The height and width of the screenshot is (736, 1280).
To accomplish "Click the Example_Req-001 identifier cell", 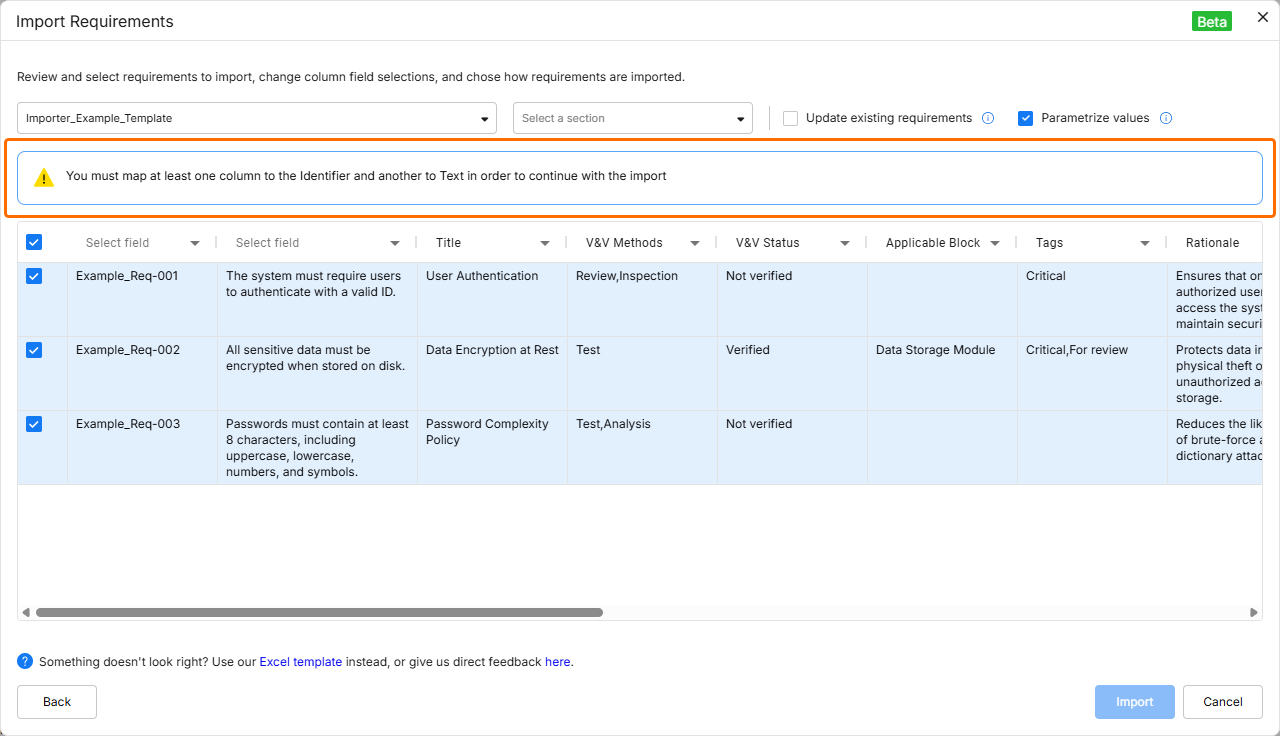I will point(142,300).
